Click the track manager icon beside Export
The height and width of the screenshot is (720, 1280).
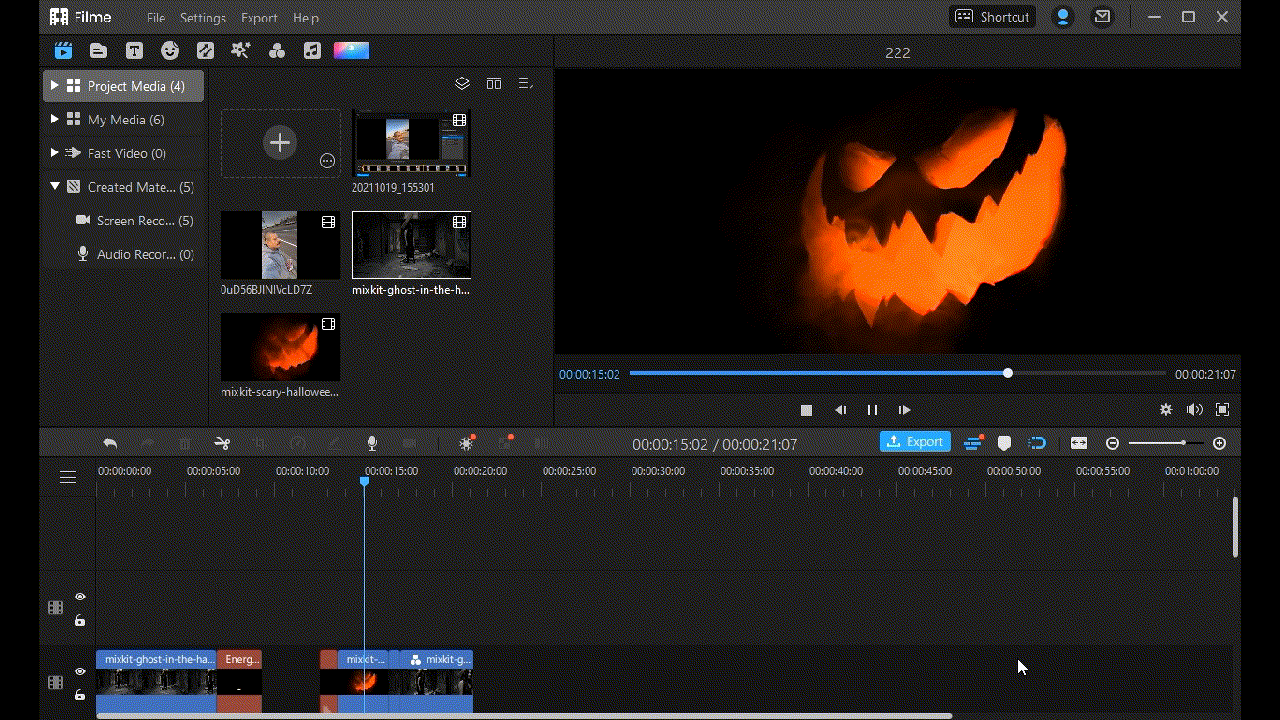coord(973,443)
